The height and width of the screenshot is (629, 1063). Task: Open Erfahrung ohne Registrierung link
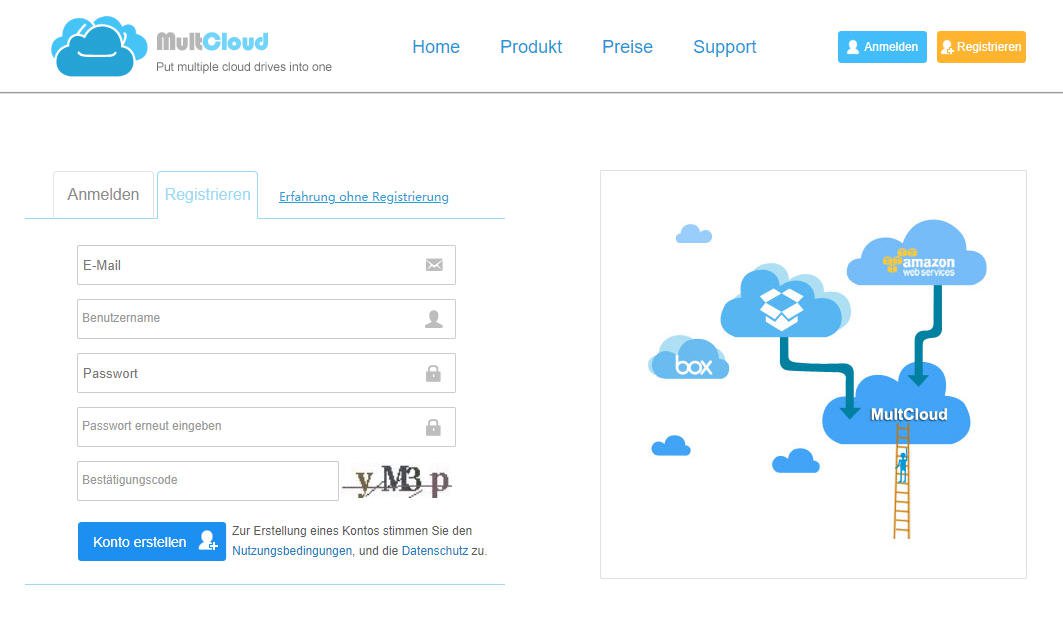[x=363, y=197]
